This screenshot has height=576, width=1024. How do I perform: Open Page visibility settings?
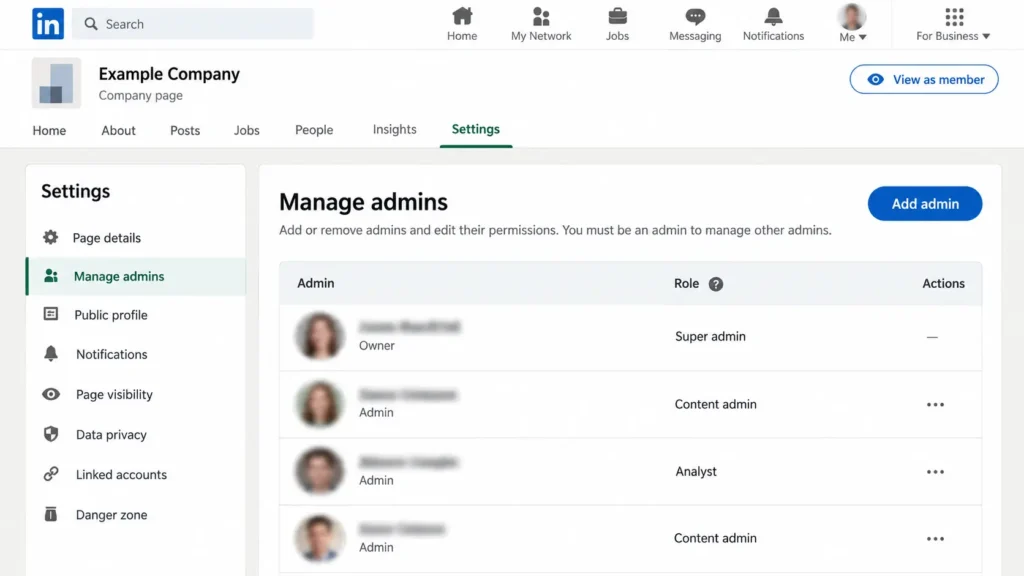[114, 394]
